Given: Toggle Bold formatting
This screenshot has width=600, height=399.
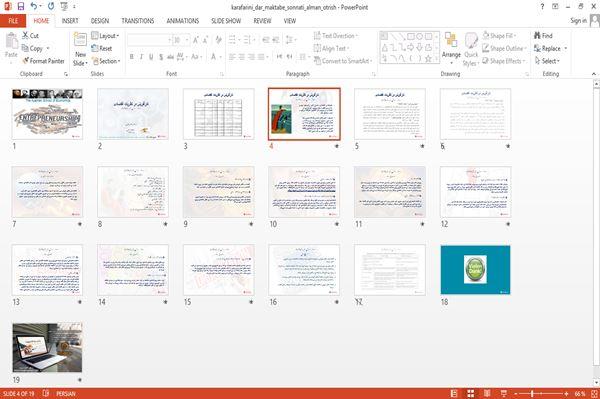Looking at the screenshot, I should coord(132,57).
